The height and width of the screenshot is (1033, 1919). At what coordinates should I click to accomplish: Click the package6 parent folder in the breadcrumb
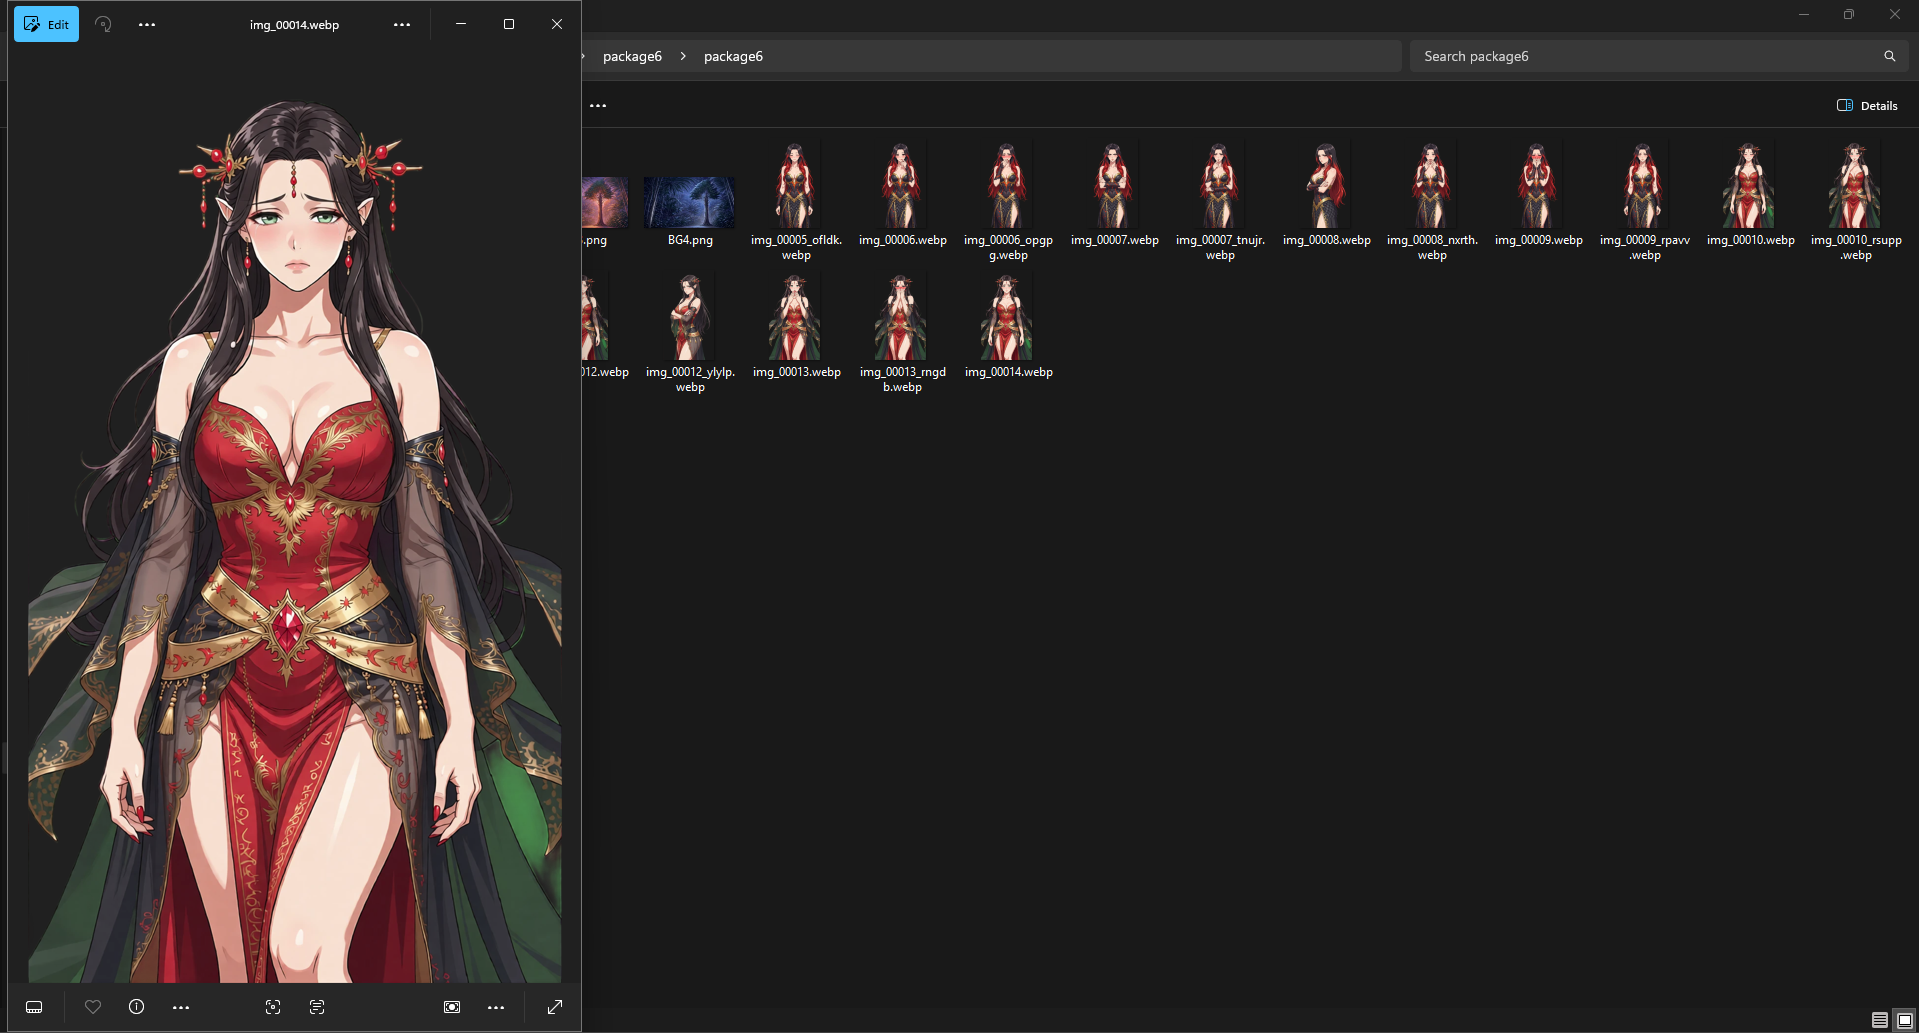pos(632,56)
